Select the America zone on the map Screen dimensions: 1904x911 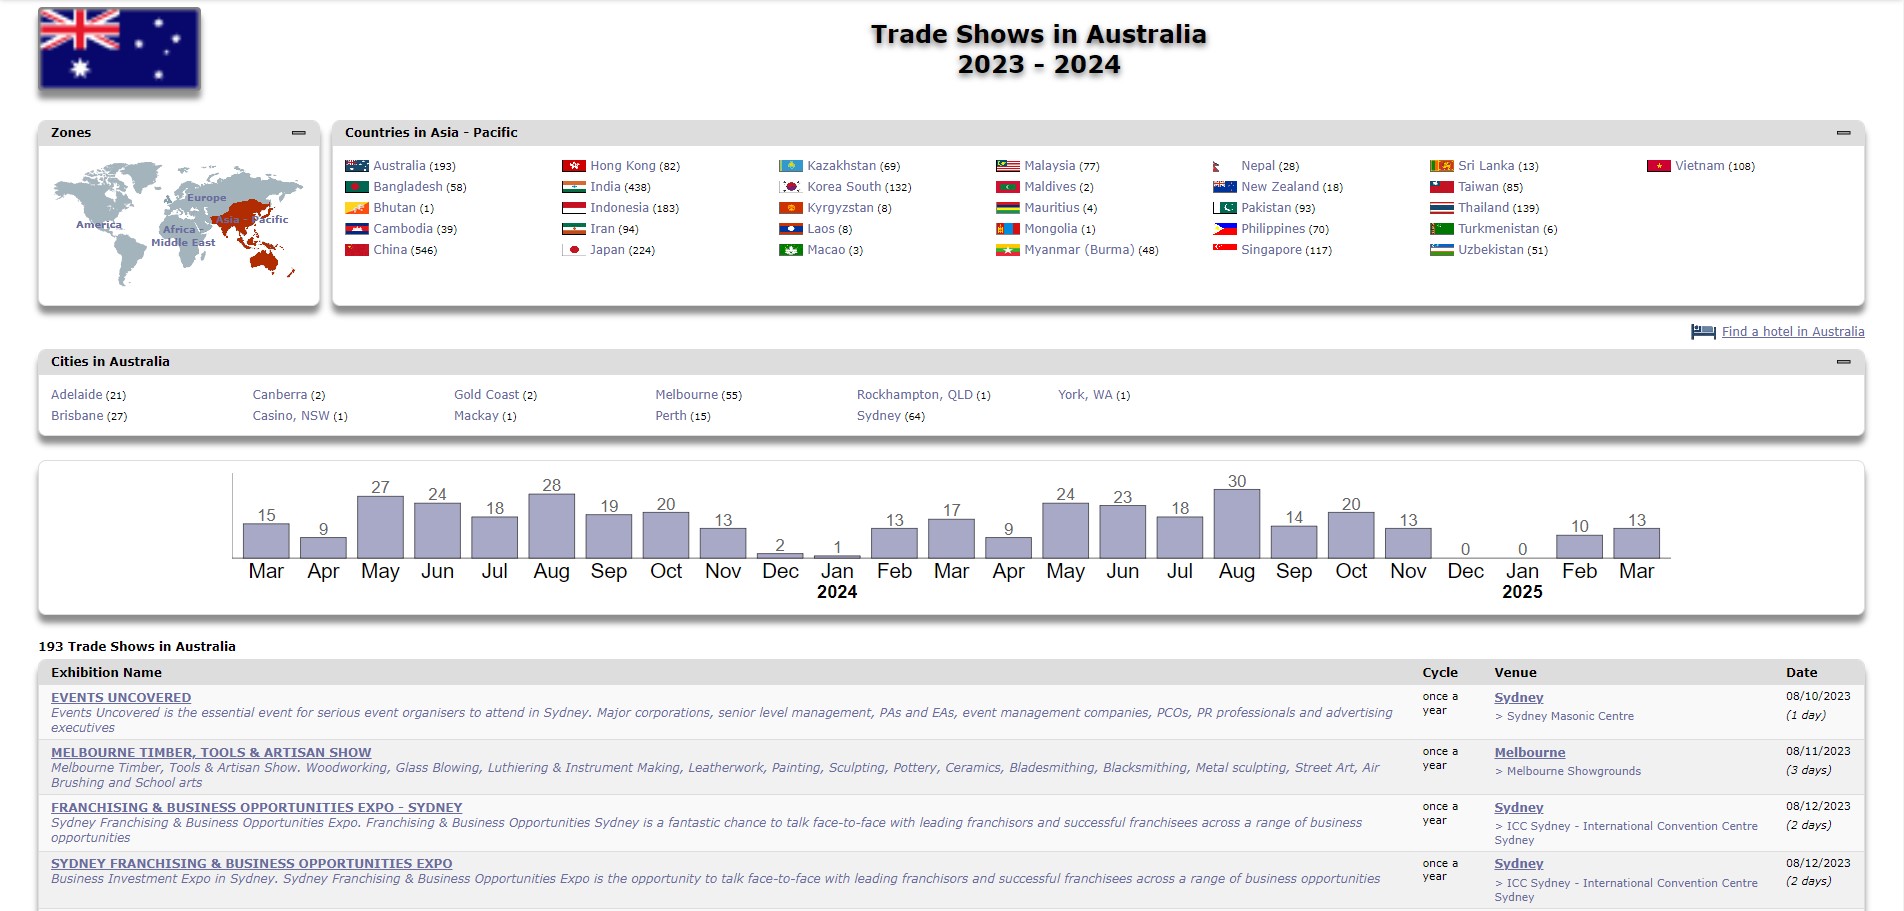(x=99, y=225)
